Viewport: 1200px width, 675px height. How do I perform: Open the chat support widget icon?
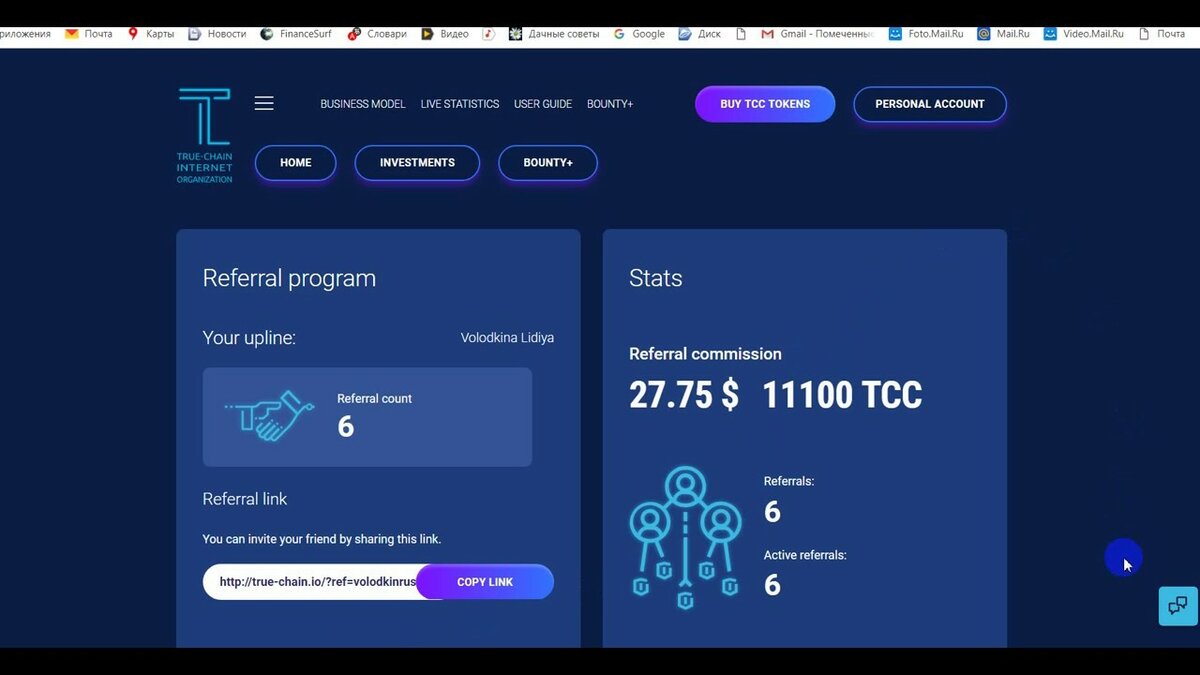[1178, 605]
